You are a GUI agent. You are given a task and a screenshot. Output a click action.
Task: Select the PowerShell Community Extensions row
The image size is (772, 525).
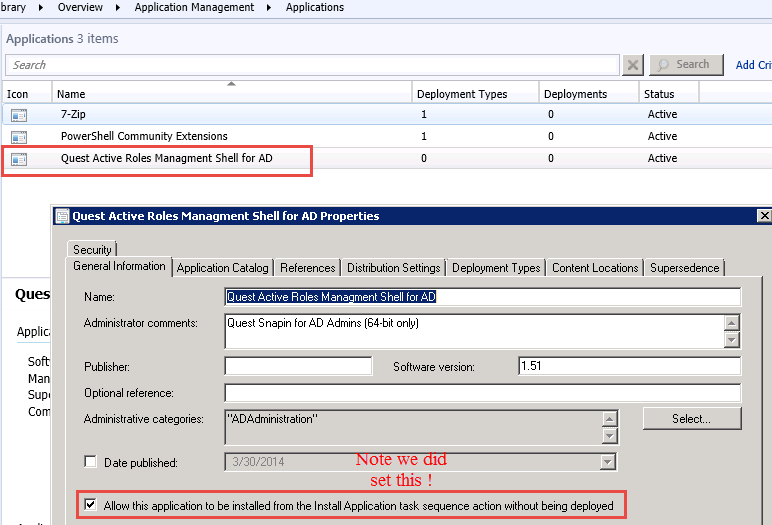[x=387, y=136]
